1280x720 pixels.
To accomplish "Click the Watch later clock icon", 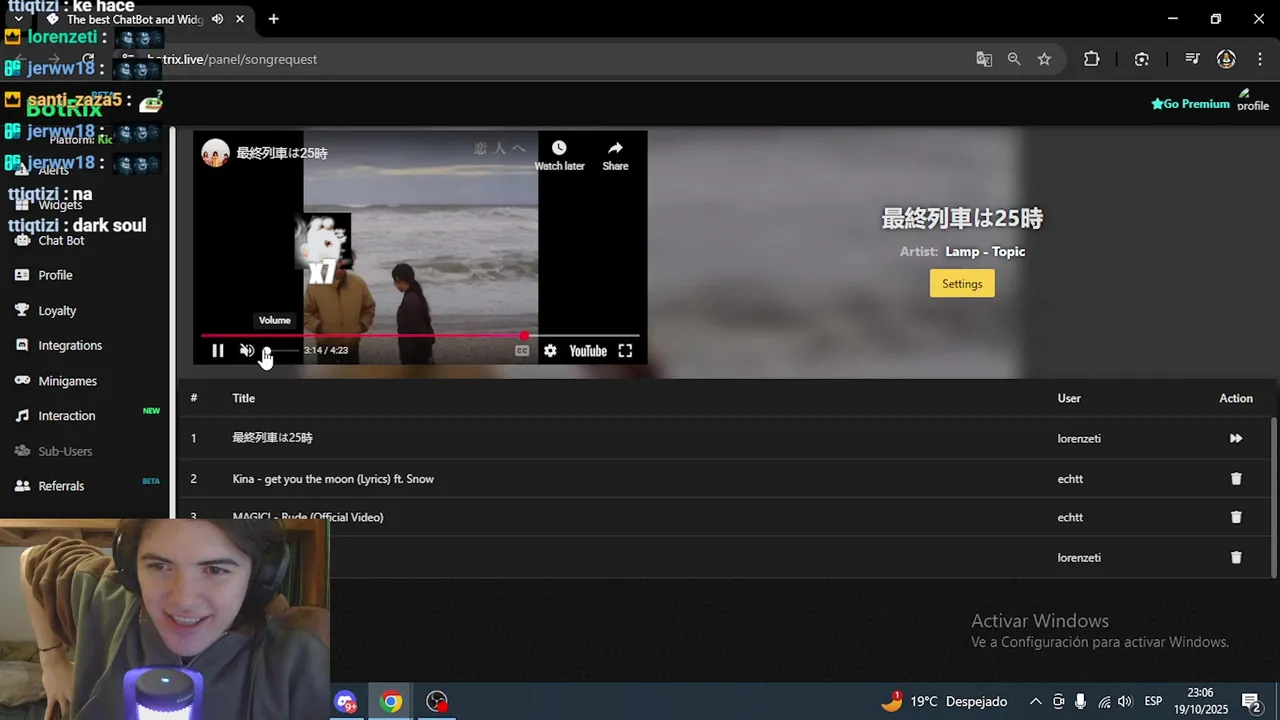I will 559,148.
